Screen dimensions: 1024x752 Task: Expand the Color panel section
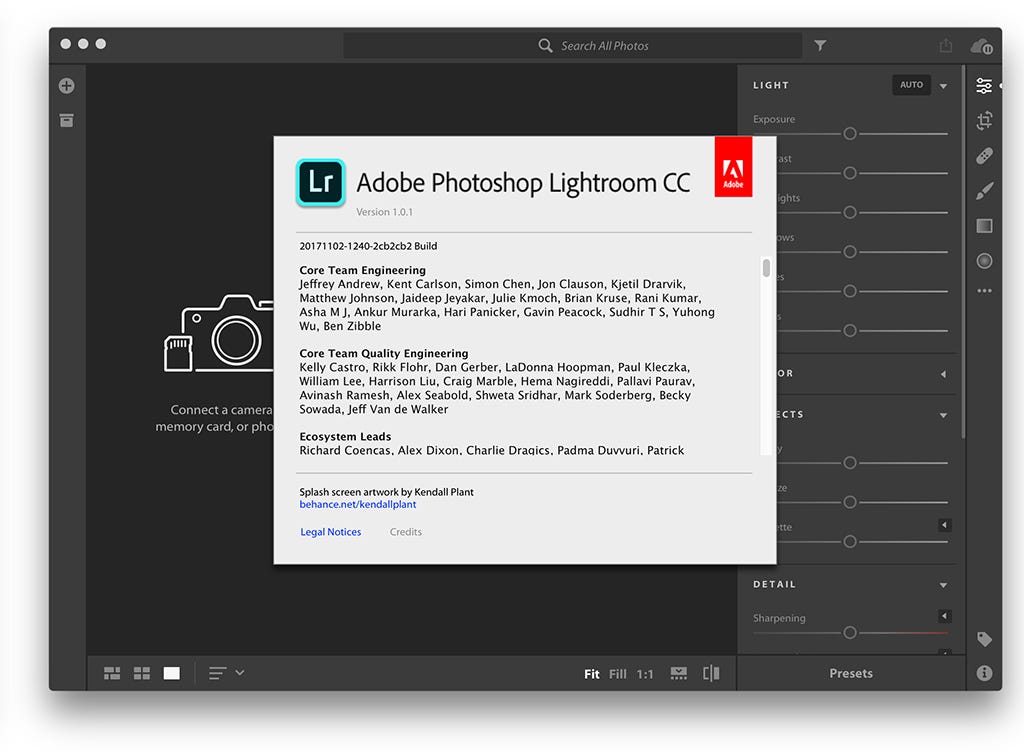point(943,374)
